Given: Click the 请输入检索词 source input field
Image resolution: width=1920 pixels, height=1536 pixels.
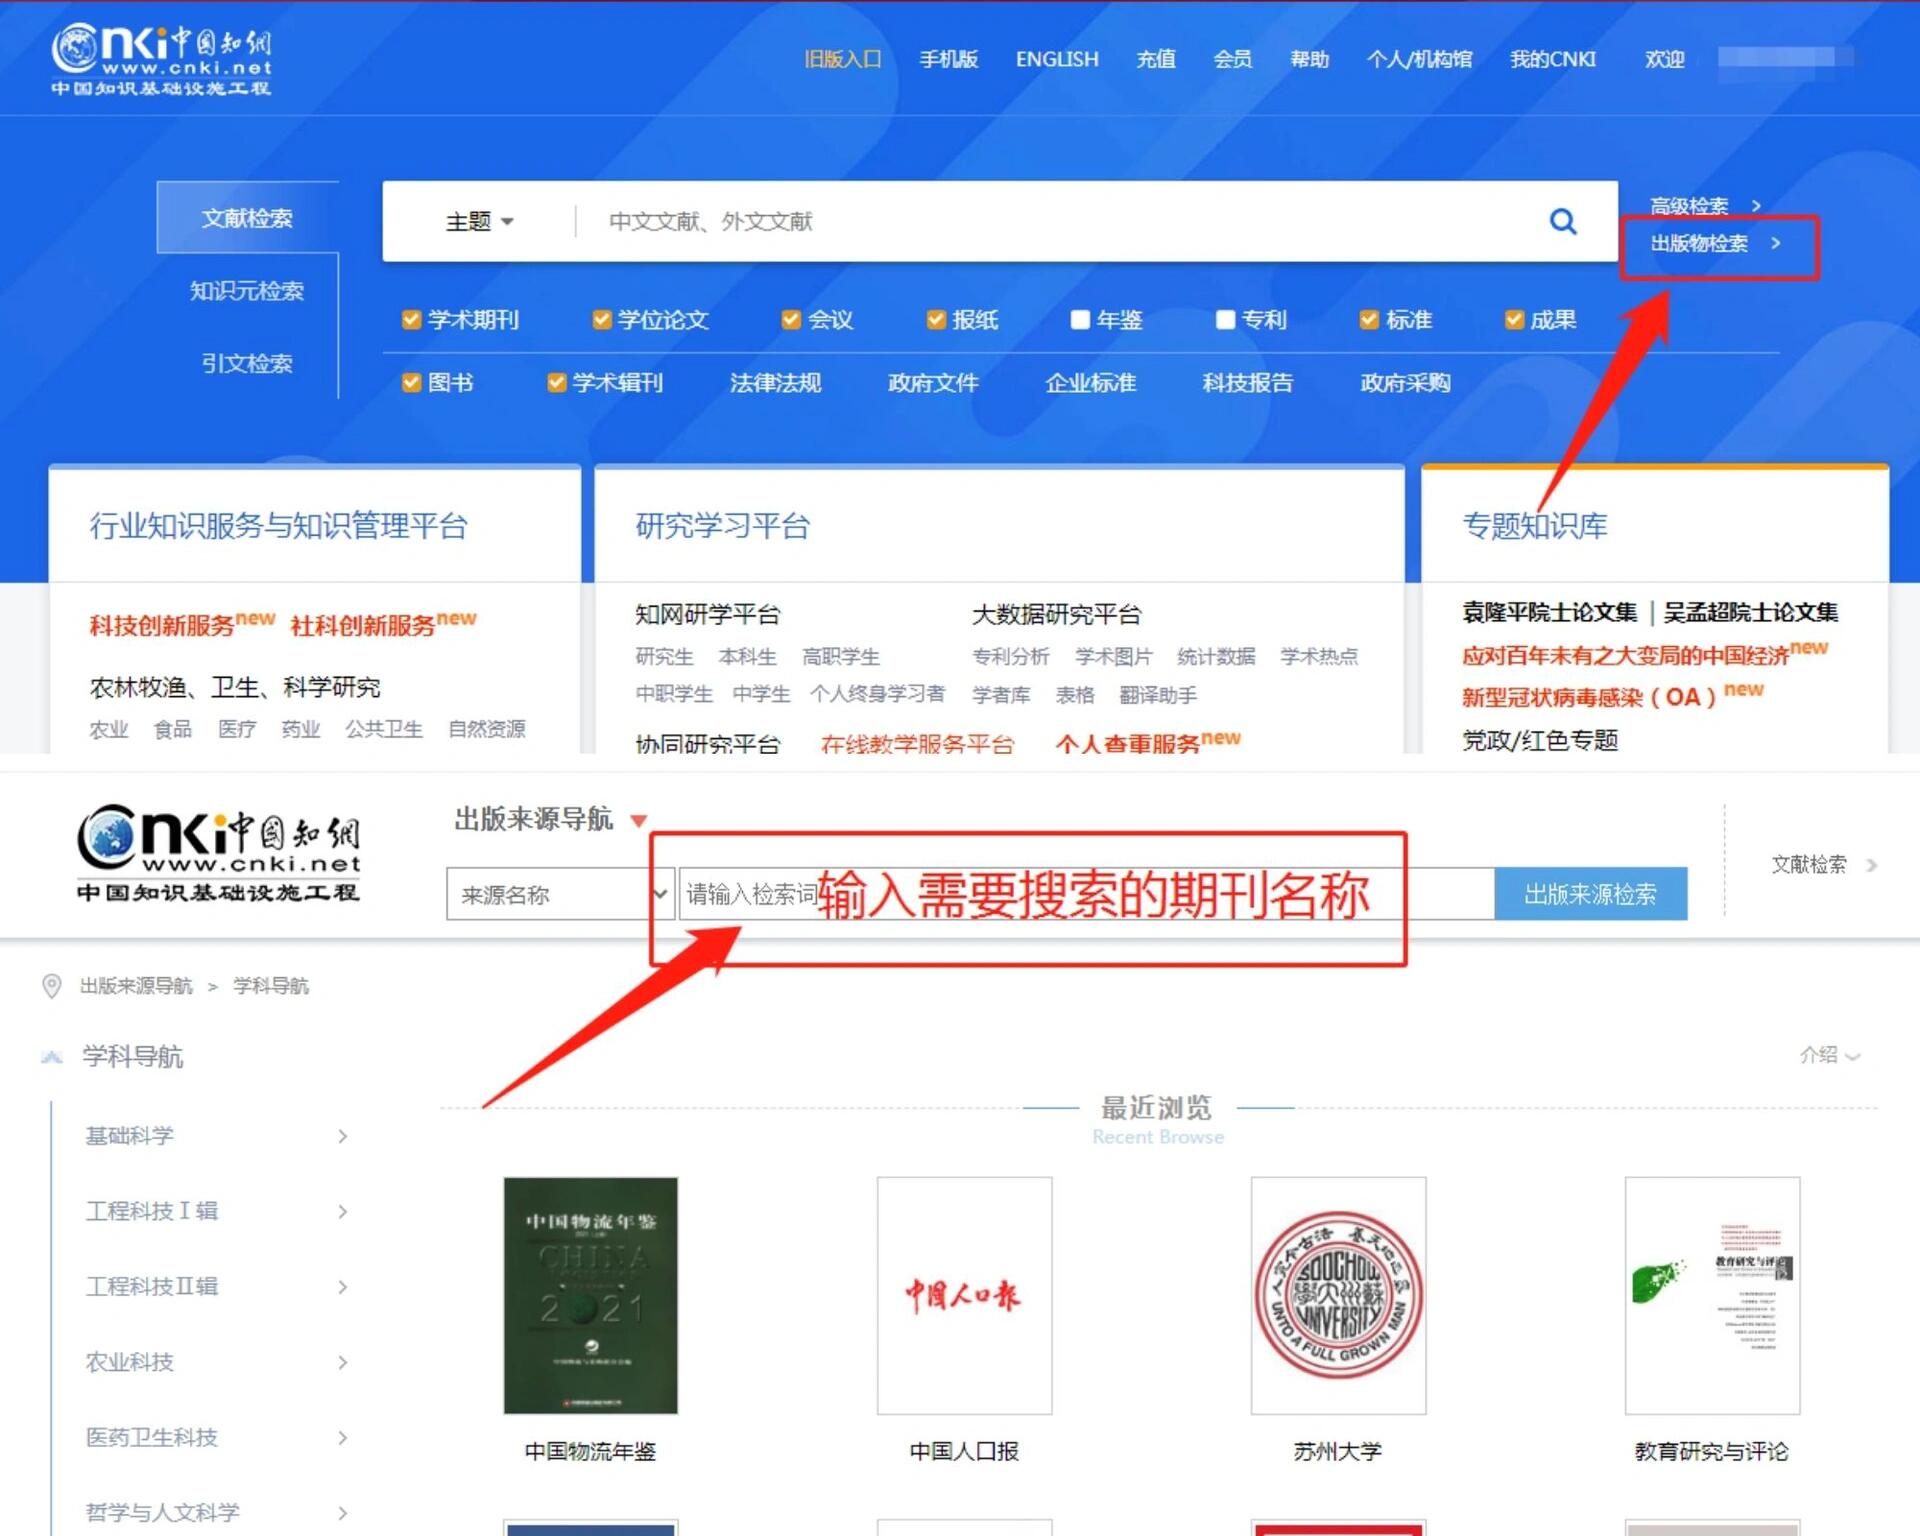Looking at the screenshot, I should 1087,894.
